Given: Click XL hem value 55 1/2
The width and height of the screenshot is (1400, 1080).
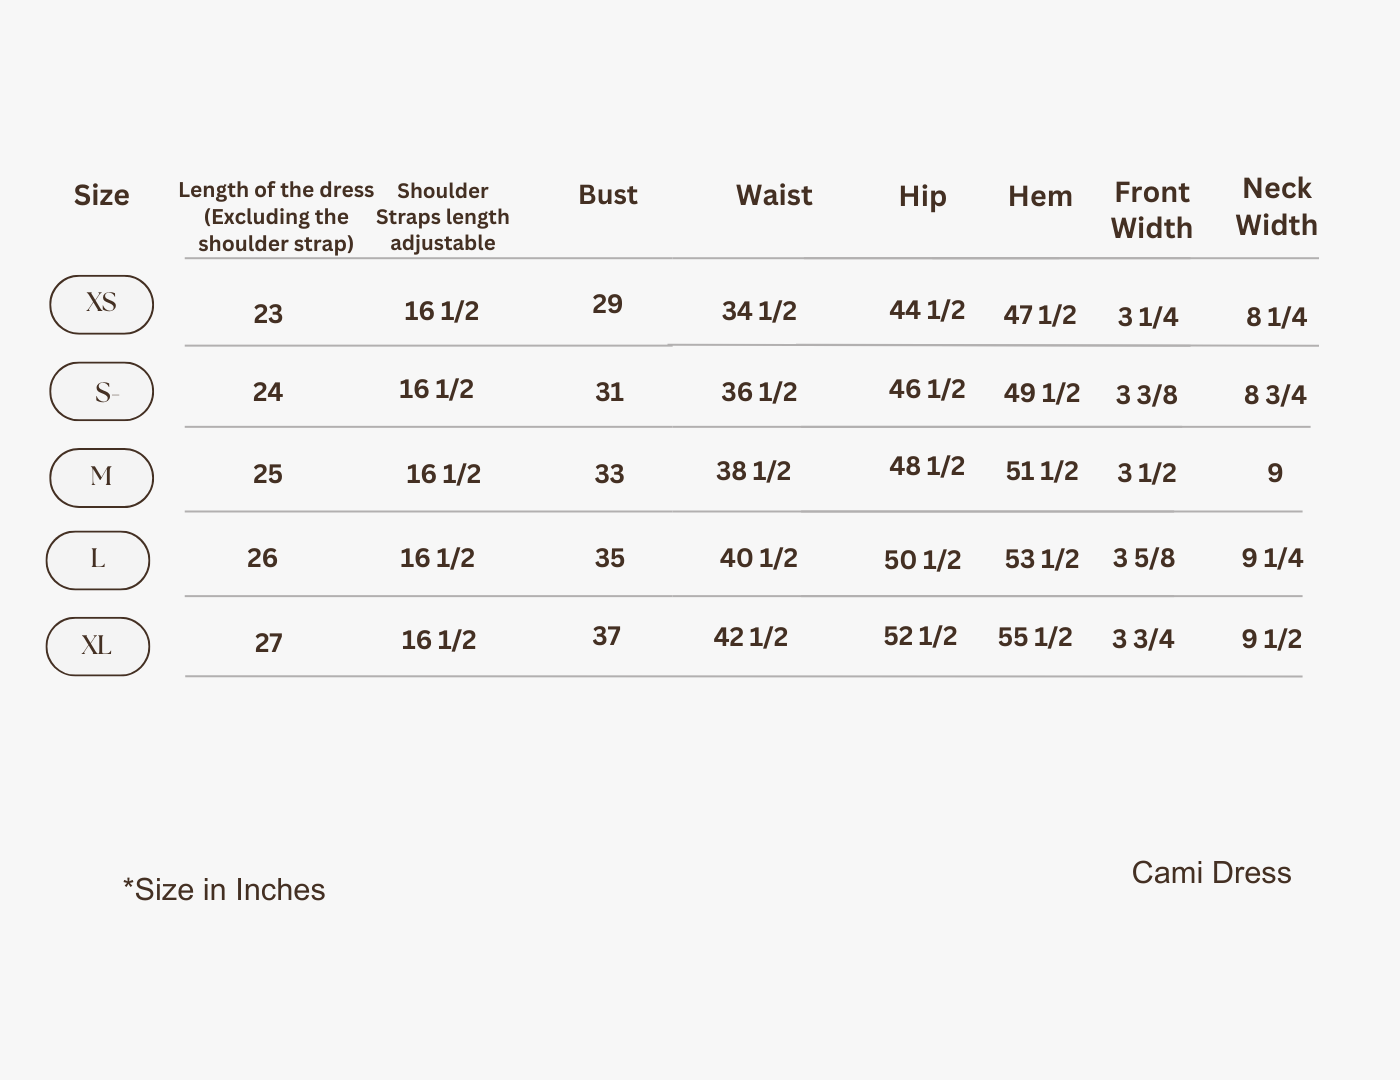Looking at the screenshot, I should pos(1035,637).
